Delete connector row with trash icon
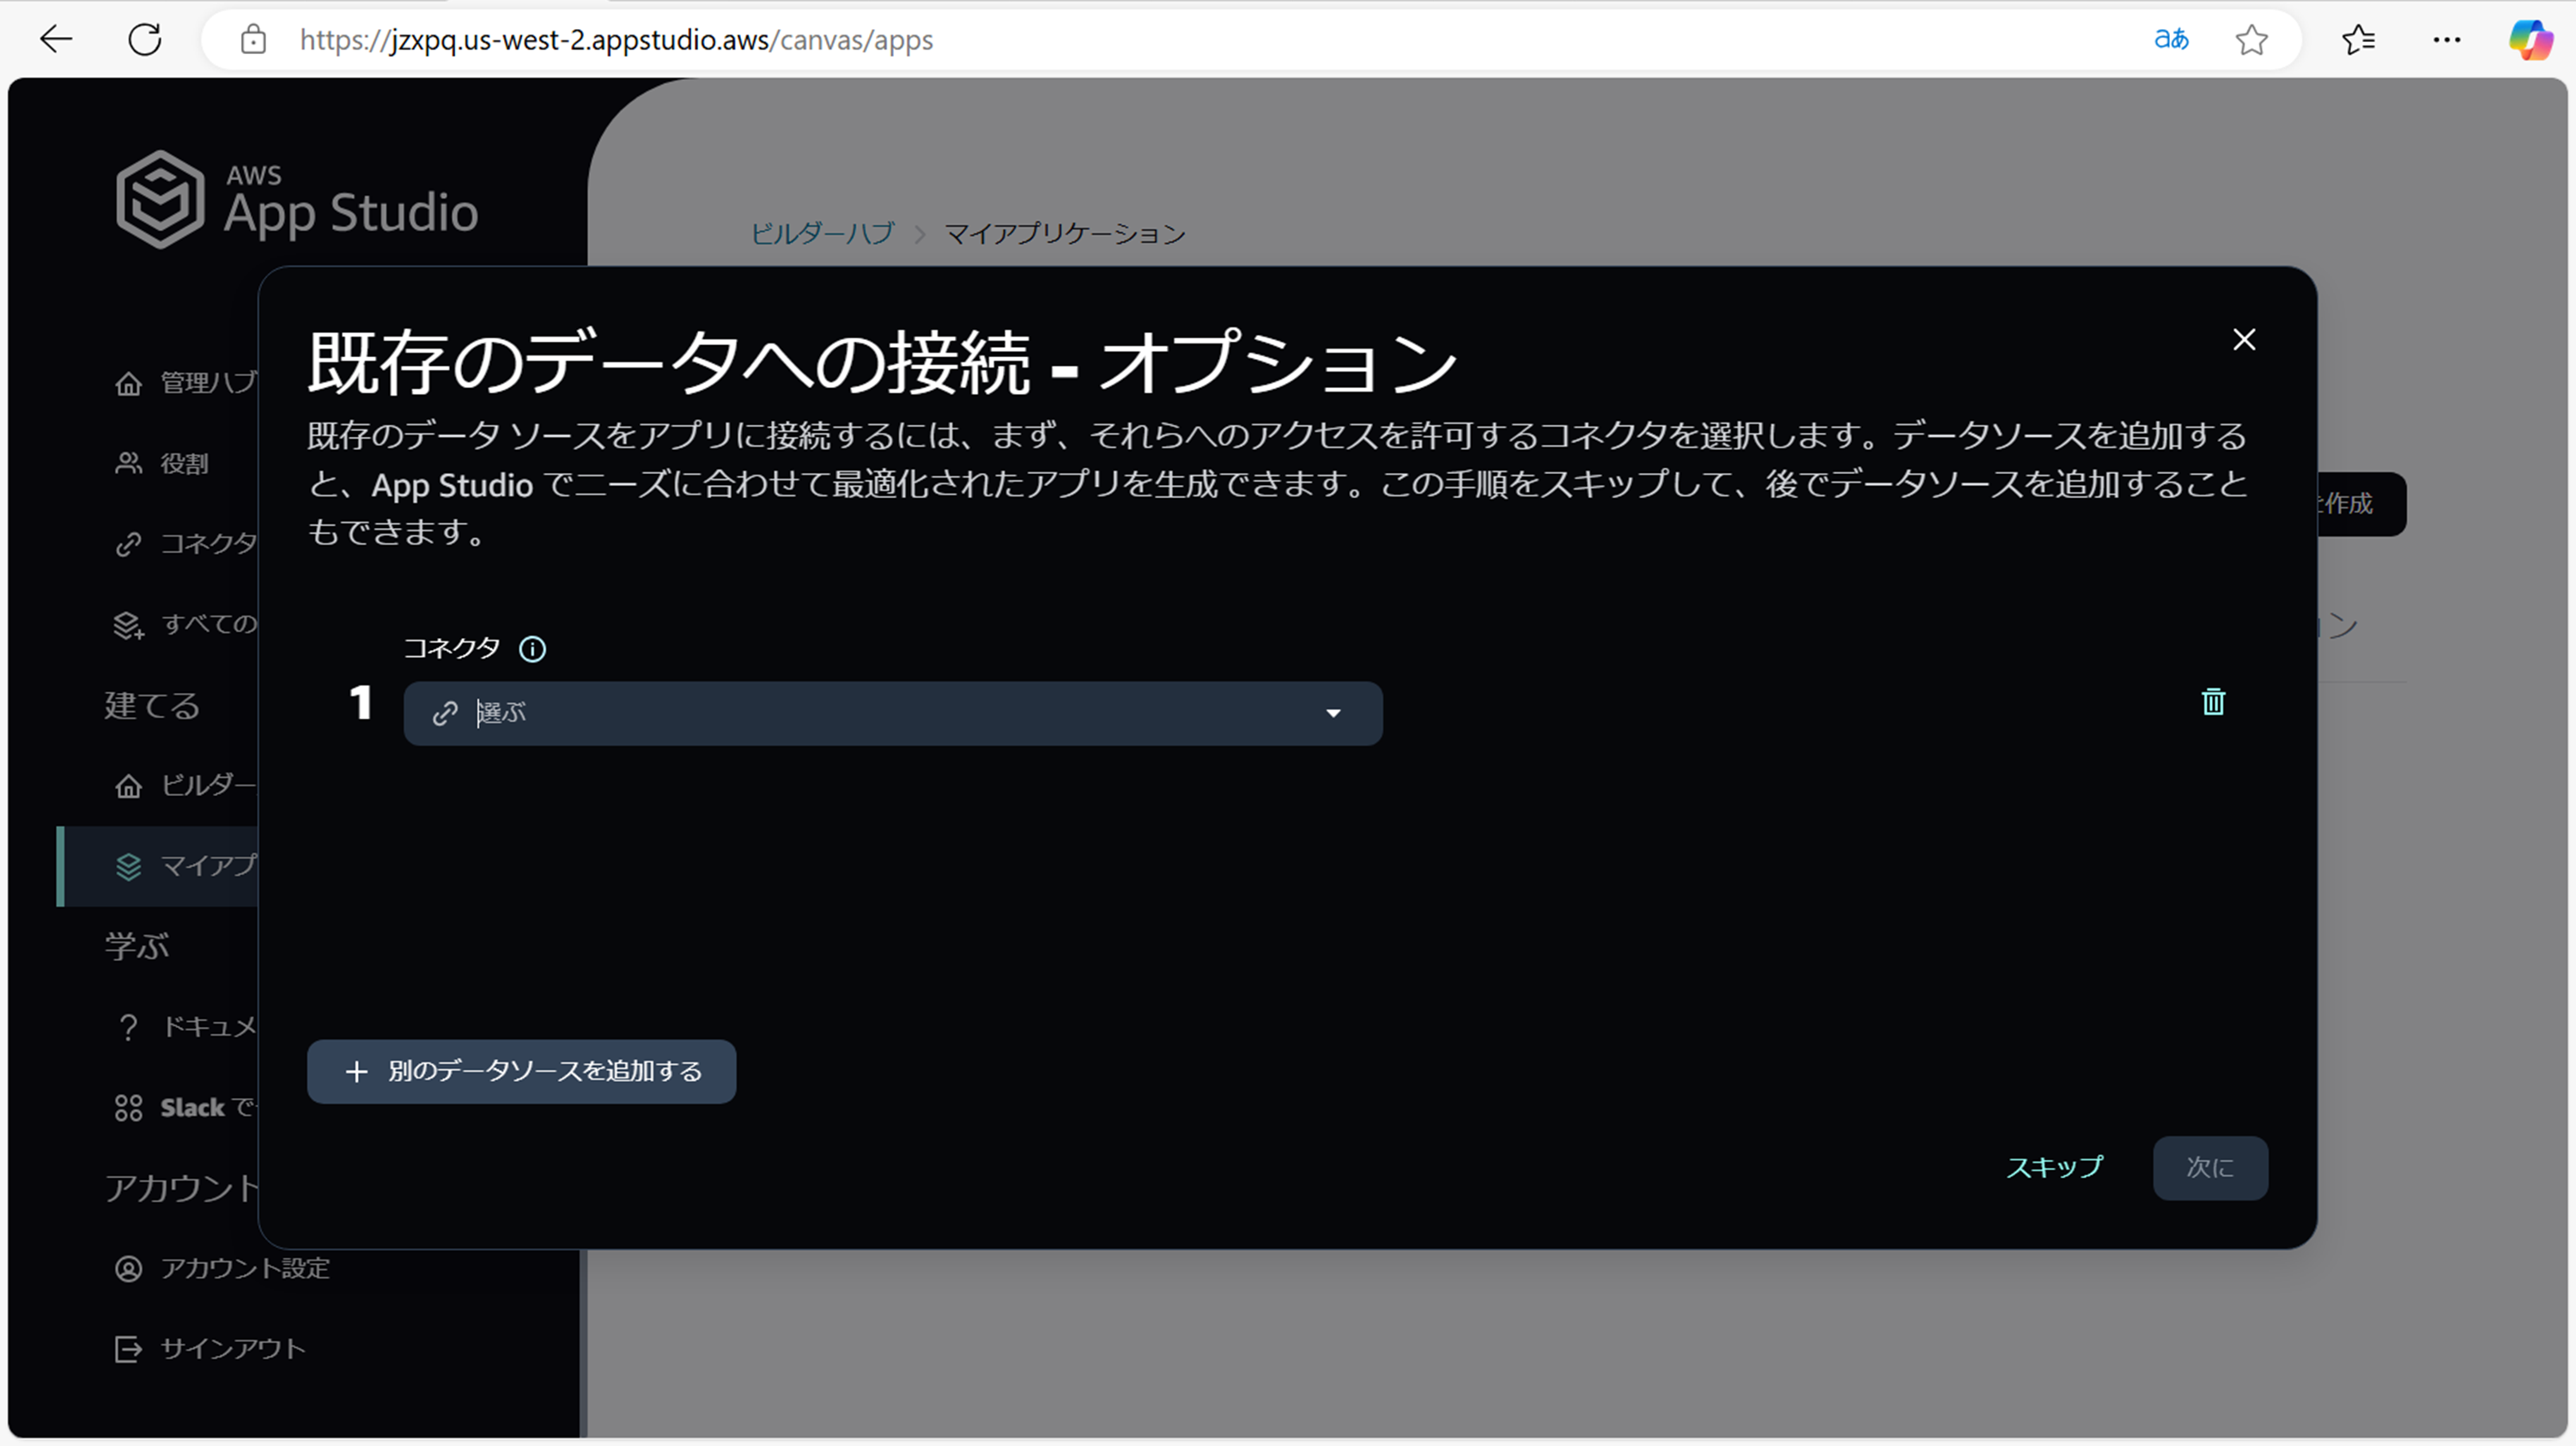2576x1446 pixels. tap(2212, 702)
